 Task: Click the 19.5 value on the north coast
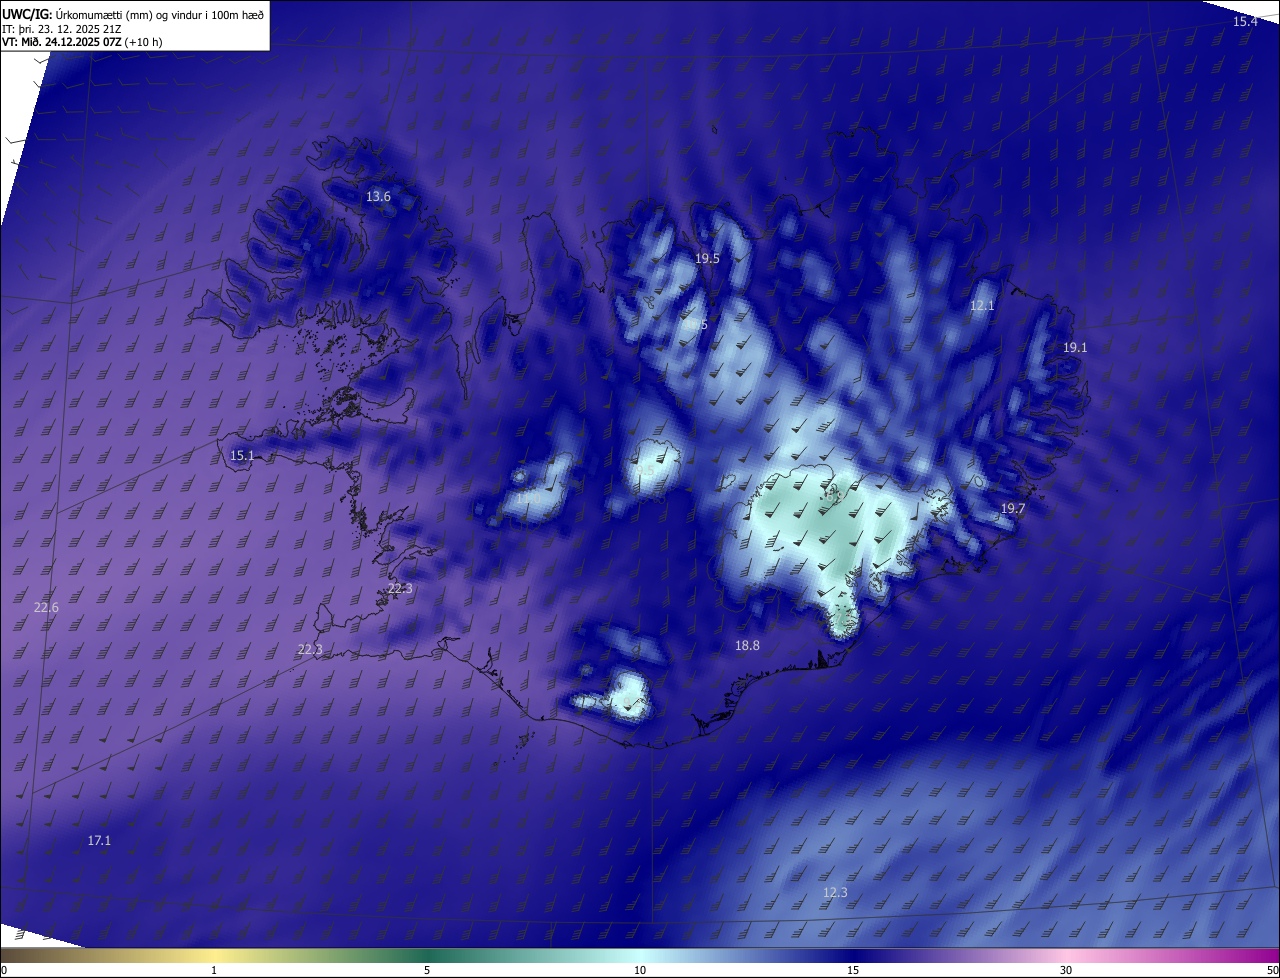click(x=707, y=258)
